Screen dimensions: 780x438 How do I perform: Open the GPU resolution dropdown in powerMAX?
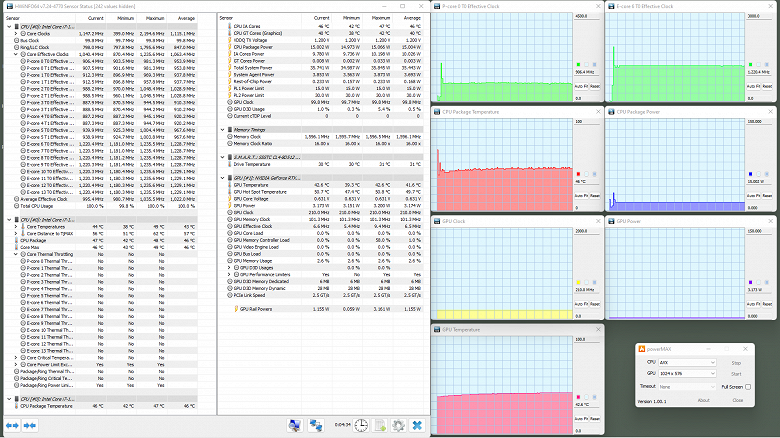(687, 373)
